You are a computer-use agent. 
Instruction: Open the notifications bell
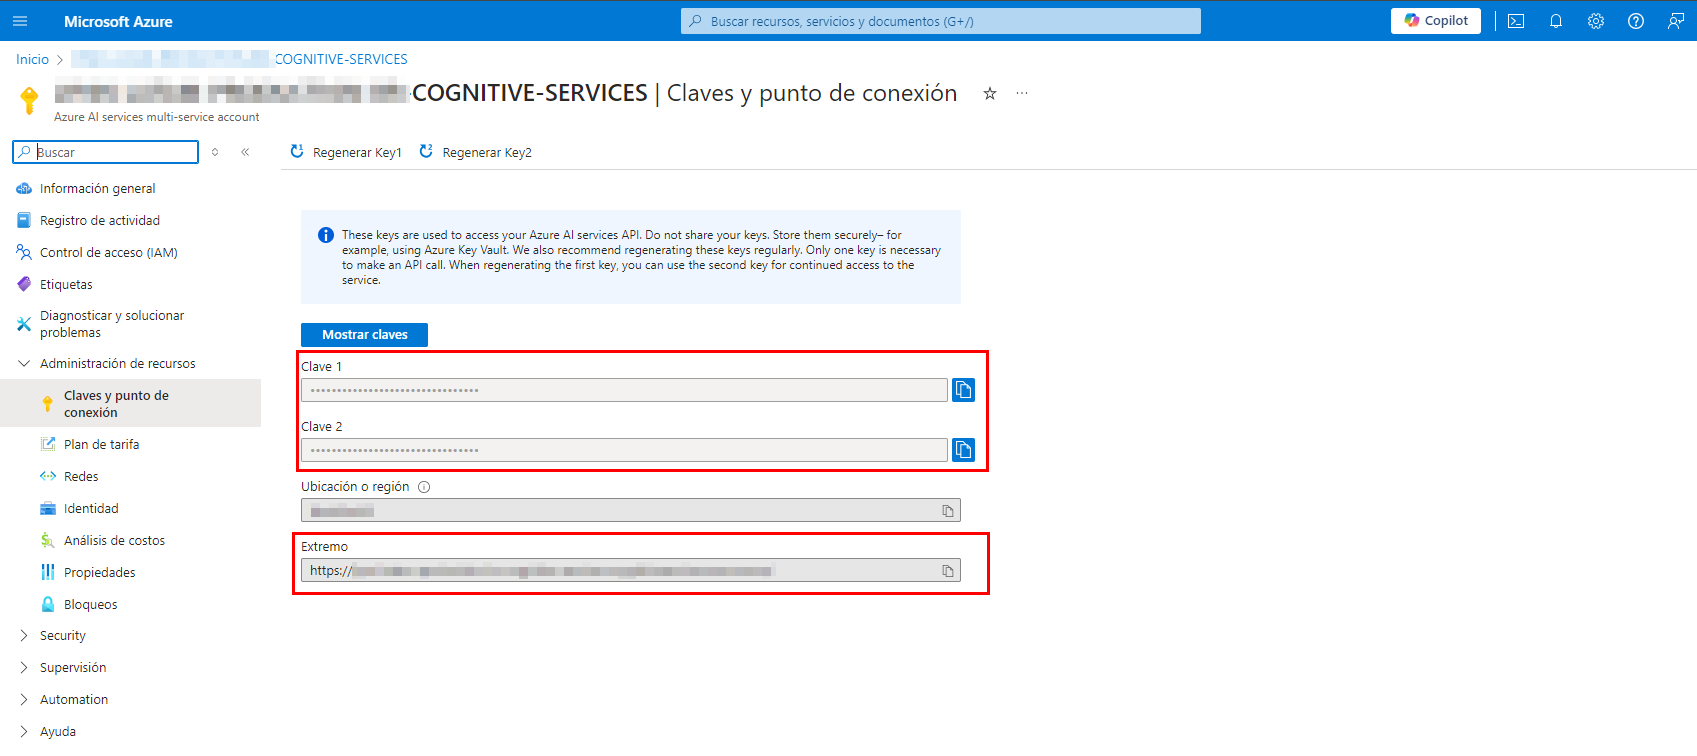pyautogui.click(x=1556, y=21)
